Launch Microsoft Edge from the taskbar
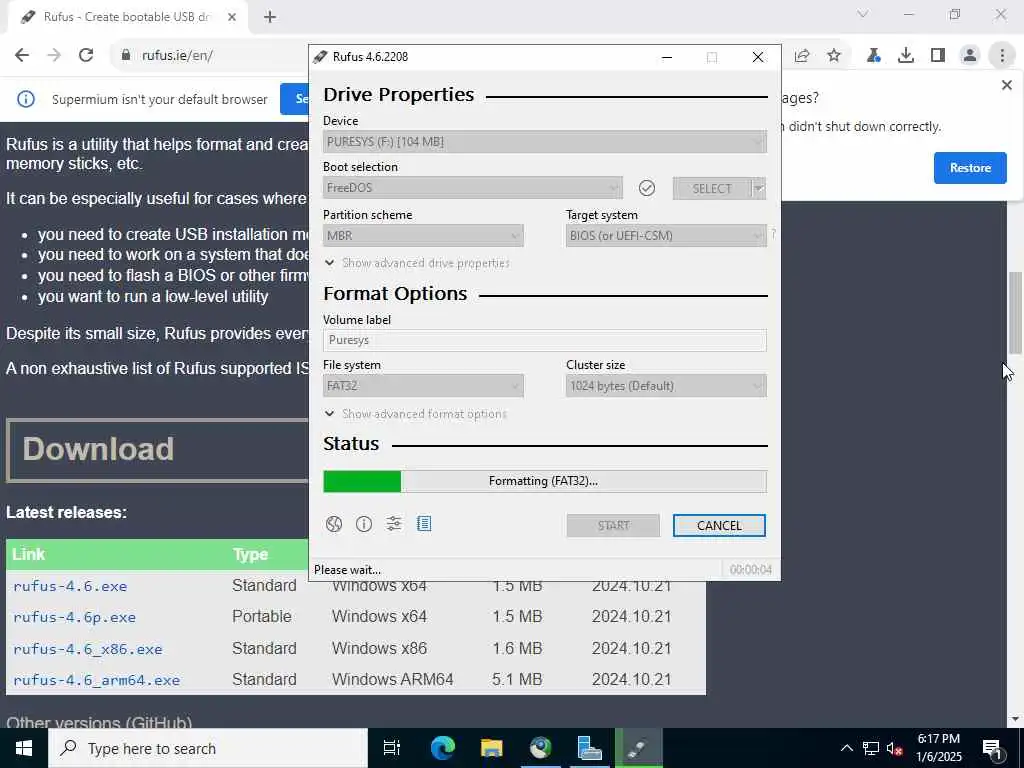This screenshot has height=768, width=1024. pos(442,748)
